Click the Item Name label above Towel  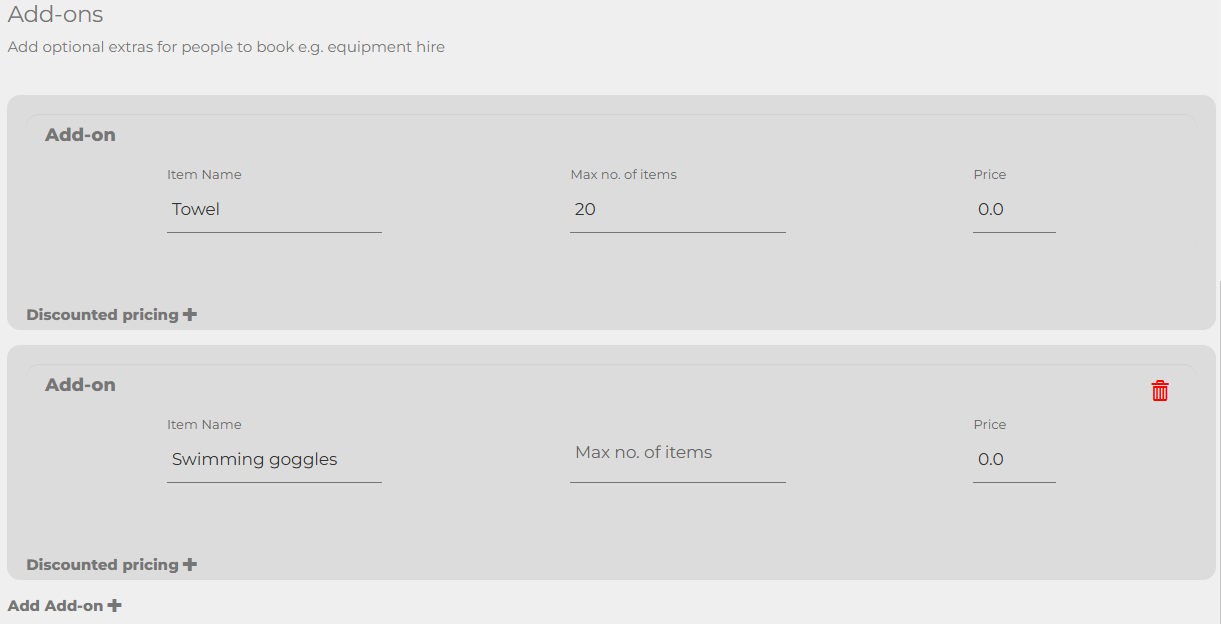(x=204, y=174)
